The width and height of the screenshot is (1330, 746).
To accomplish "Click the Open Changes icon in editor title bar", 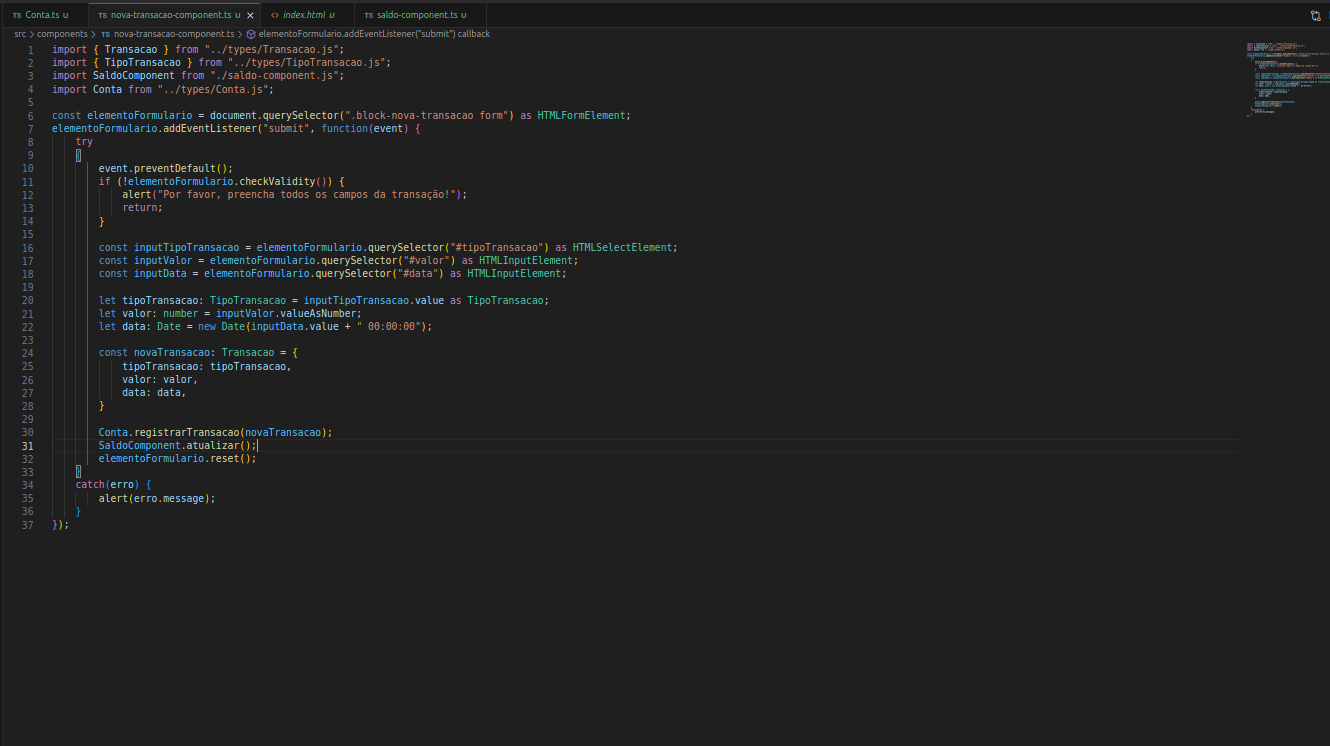I will (x=1315, y=15).
